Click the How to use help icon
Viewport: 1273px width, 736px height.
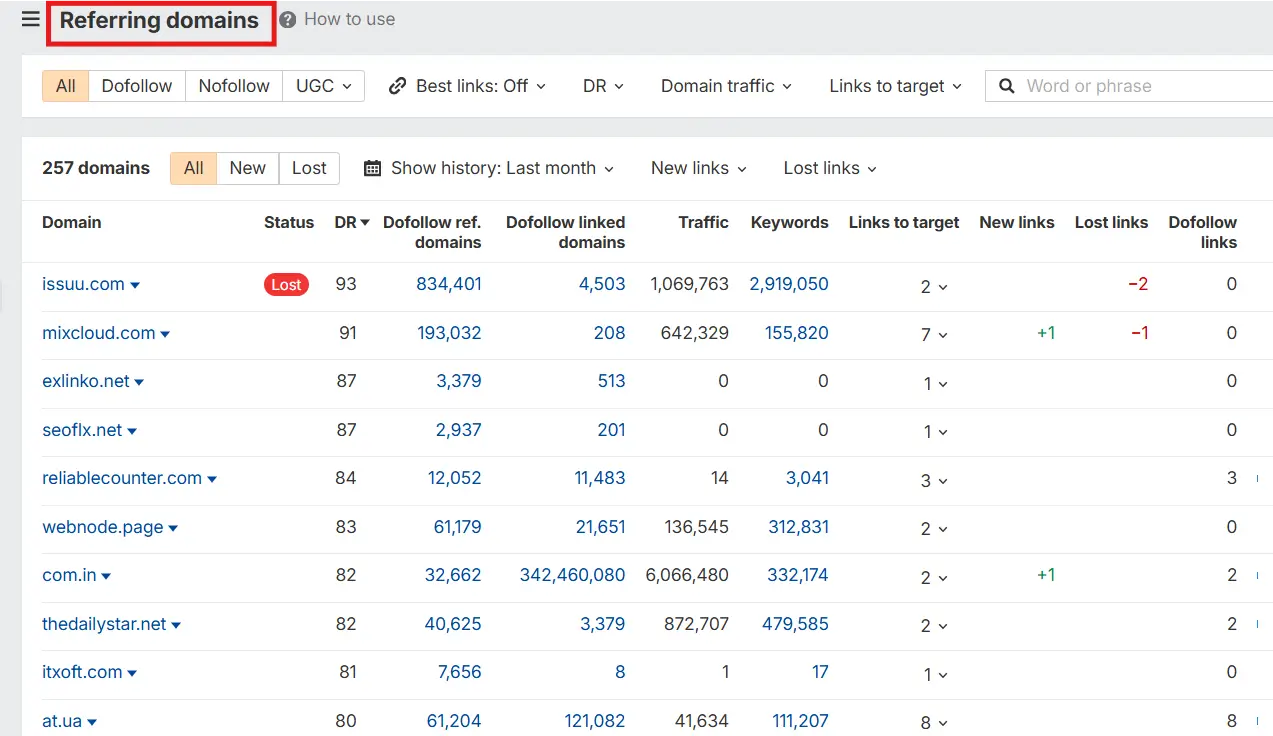(x=288, y=20)
